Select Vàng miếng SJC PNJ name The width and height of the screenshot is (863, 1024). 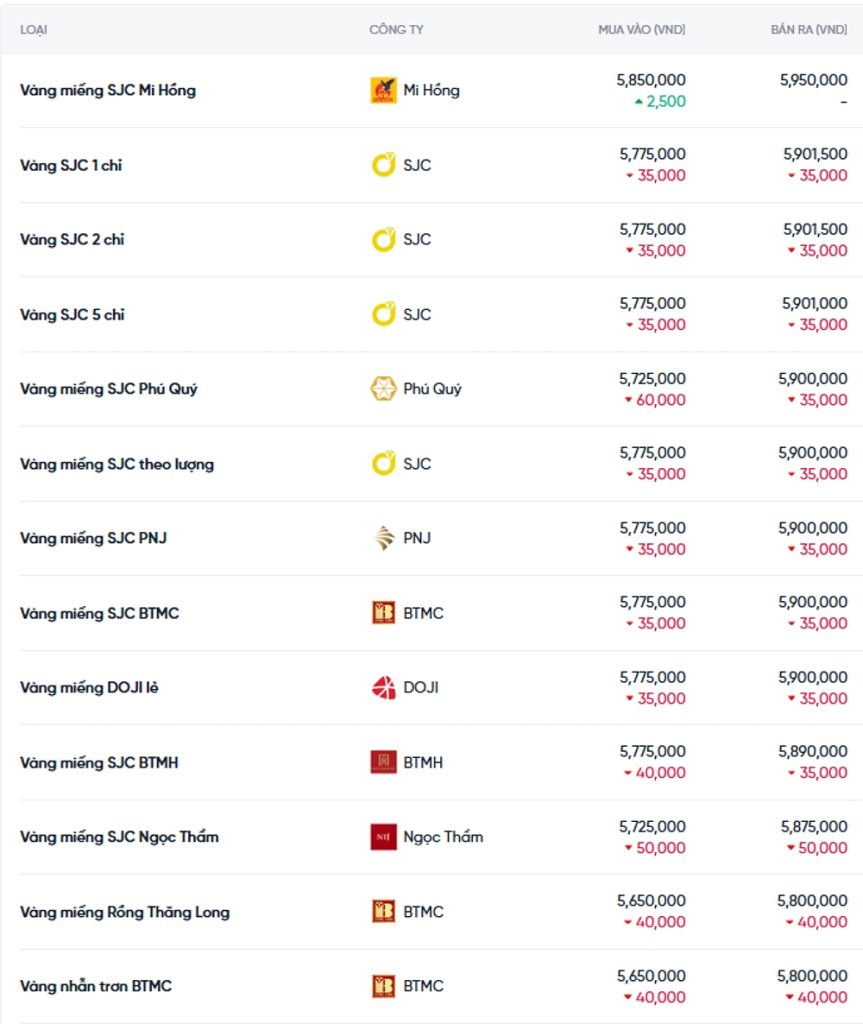click(93, 538)
